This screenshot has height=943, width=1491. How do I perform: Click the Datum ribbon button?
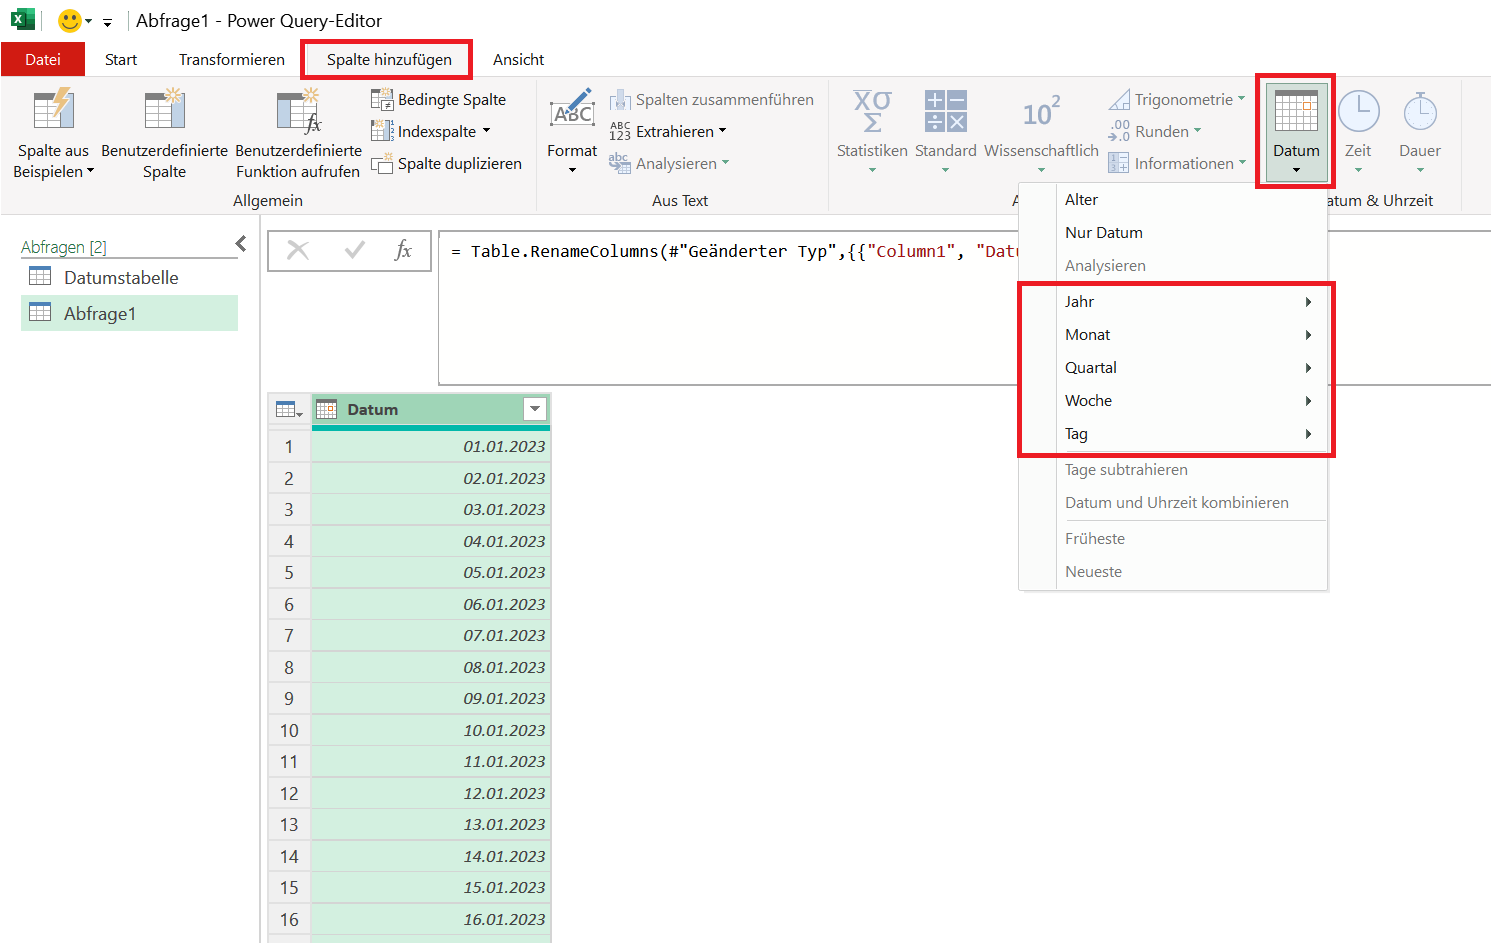click(1296, 131)
